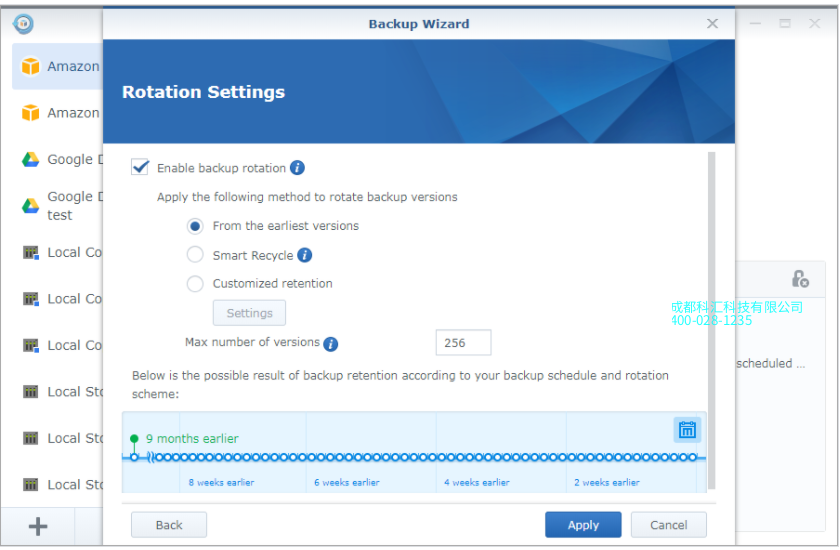Screen dimensions: 840x550
Task: Cancel the Backup Wizard
Action: coord(668,525)
